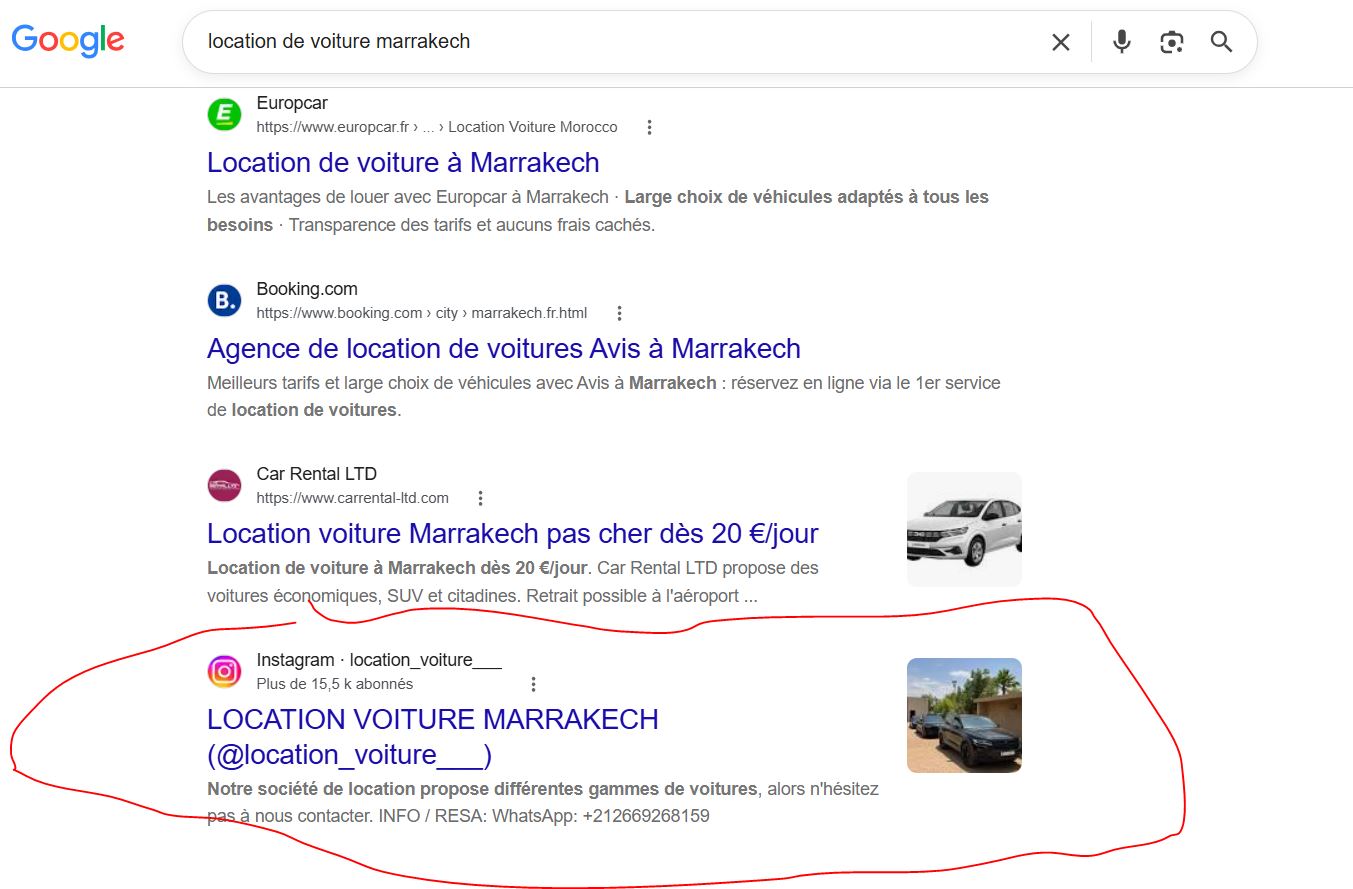Click the Google logo
Image resolution: width=1353 pixels, height=889 pixels.
click(68, 40)
